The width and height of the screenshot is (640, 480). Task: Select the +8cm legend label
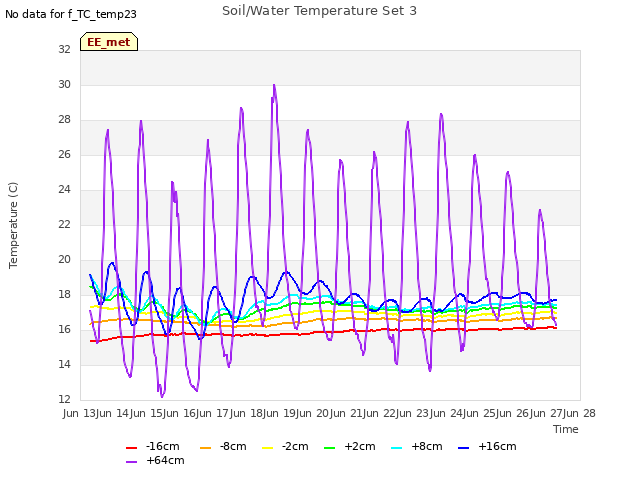pos(427,447)
